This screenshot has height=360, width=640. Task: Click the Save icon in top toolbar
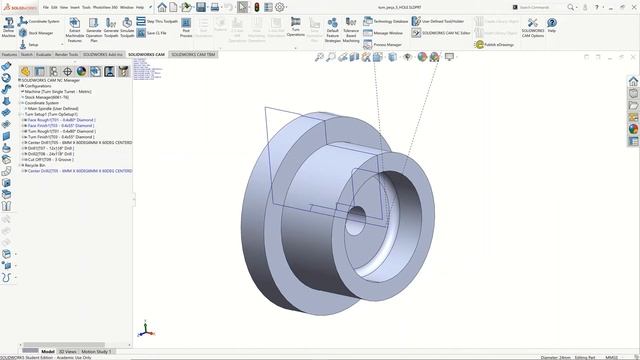pos(201,7)
